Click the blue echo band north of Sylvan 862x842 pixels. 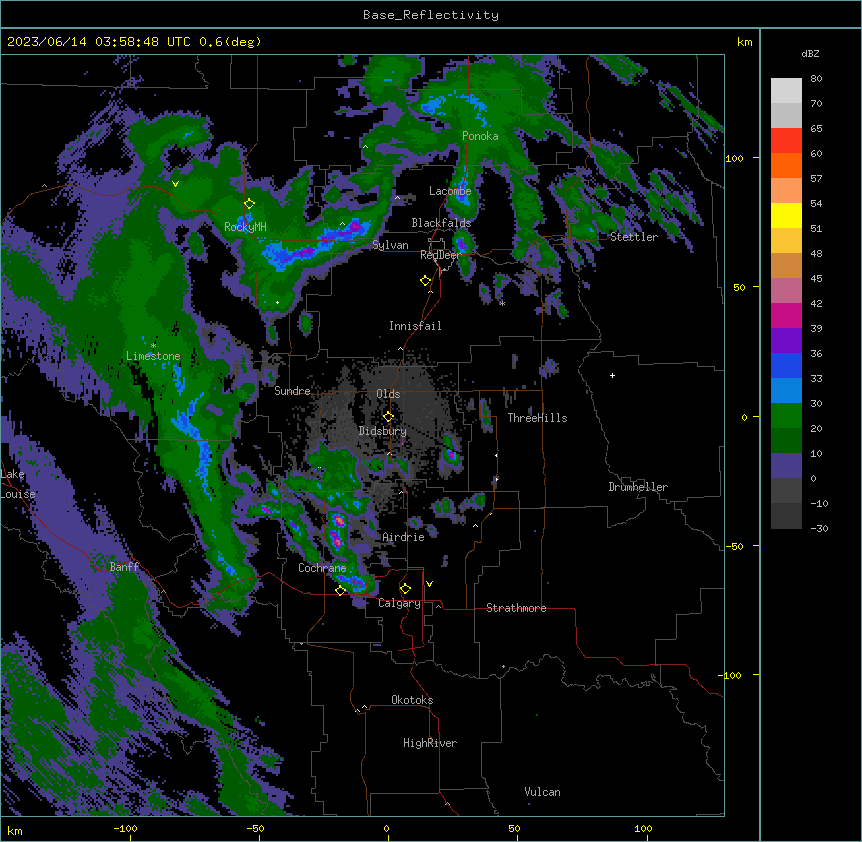click(x=316, y=246)
